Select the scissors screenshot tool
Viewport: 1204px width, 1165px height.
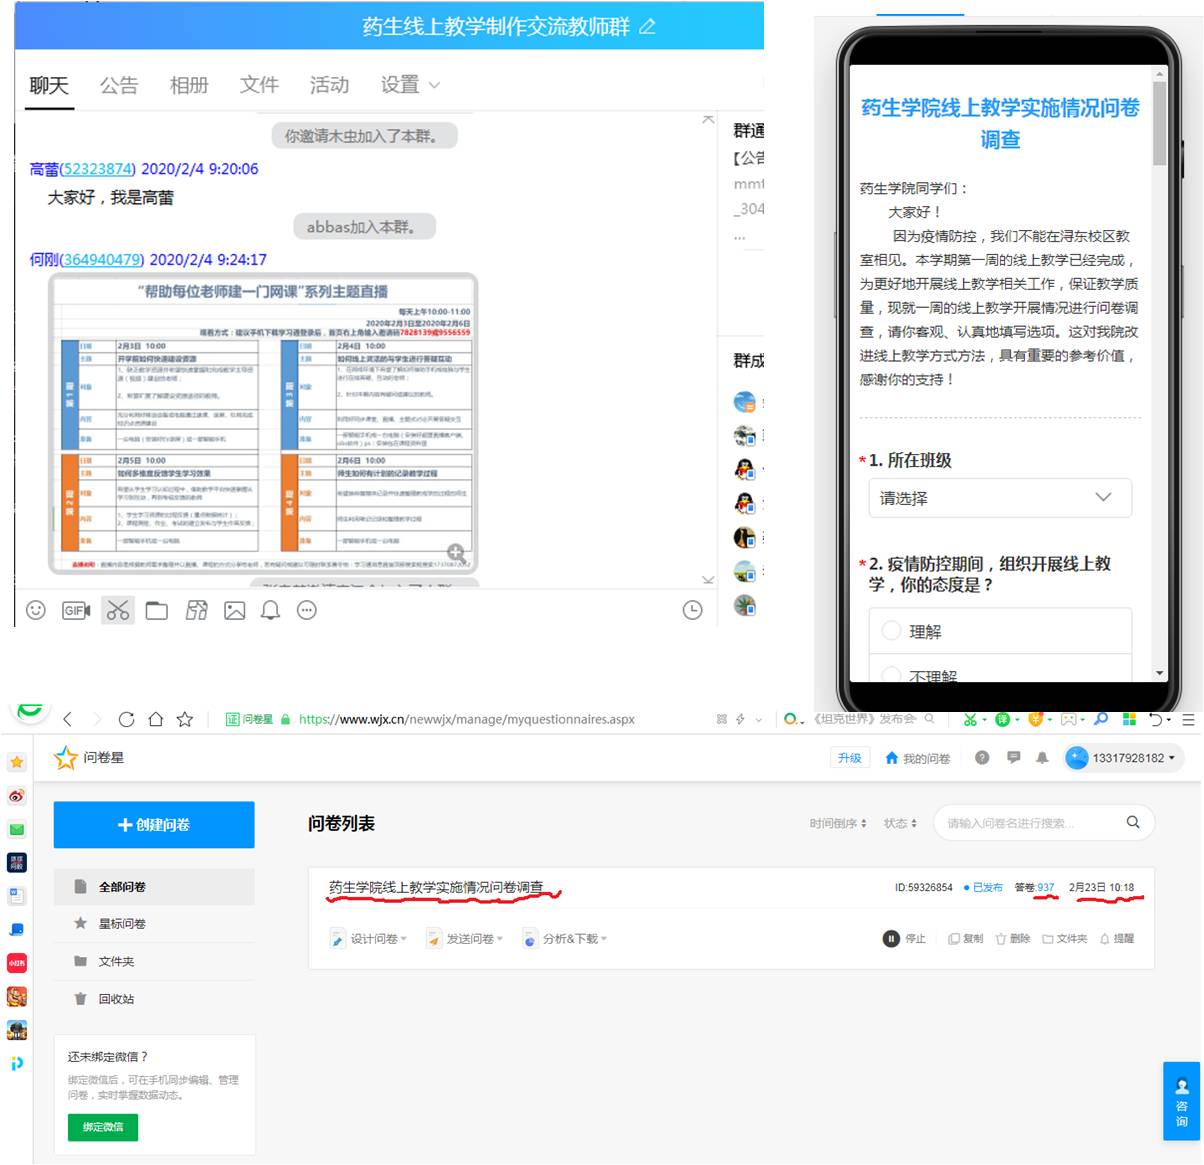pyautogui.click(x=118, y=610)
